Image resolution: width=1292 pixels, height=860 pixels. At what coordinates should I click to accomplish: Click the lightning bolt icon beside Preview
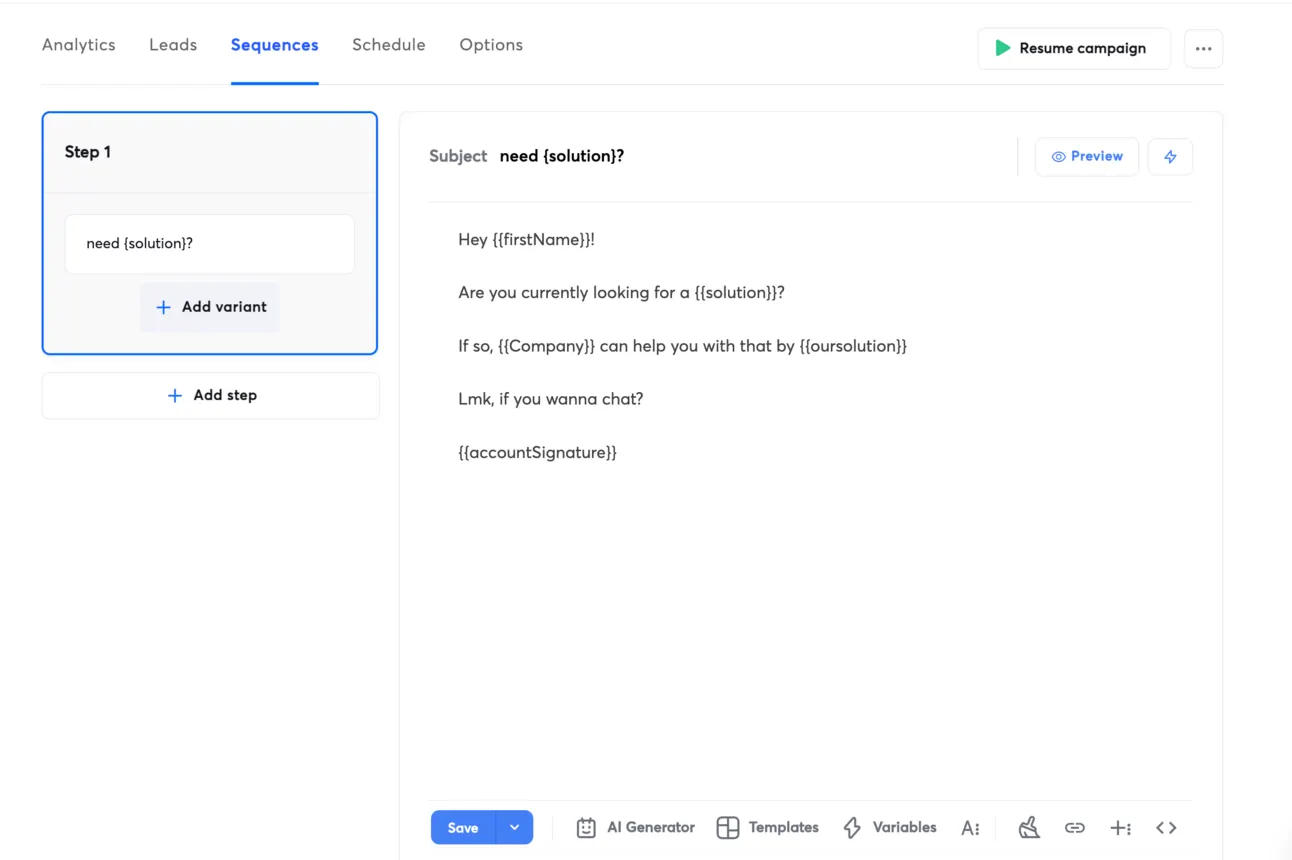pos(1170,157)
